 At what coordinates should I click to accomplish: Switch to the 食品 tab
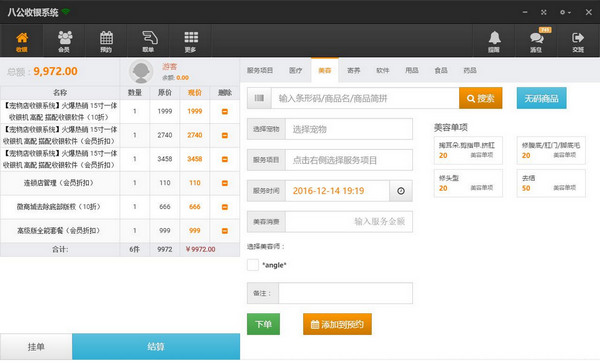tap(441, 70)
